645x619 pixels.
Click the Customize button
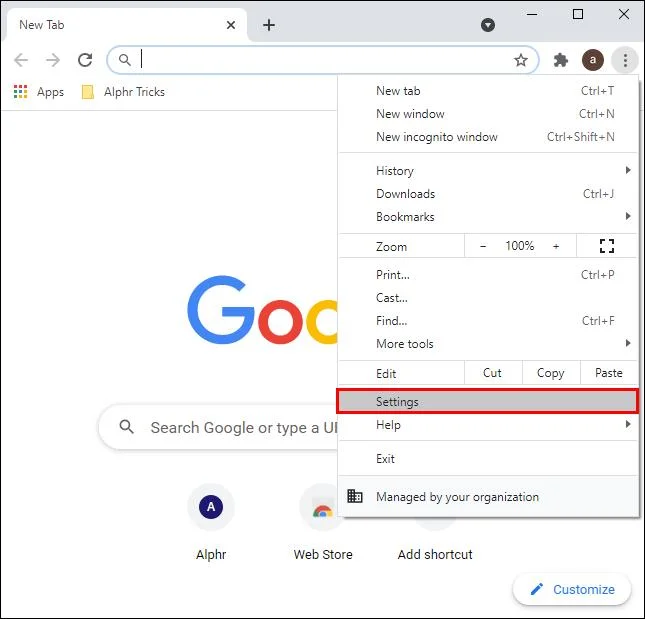[x=572, y=589]
